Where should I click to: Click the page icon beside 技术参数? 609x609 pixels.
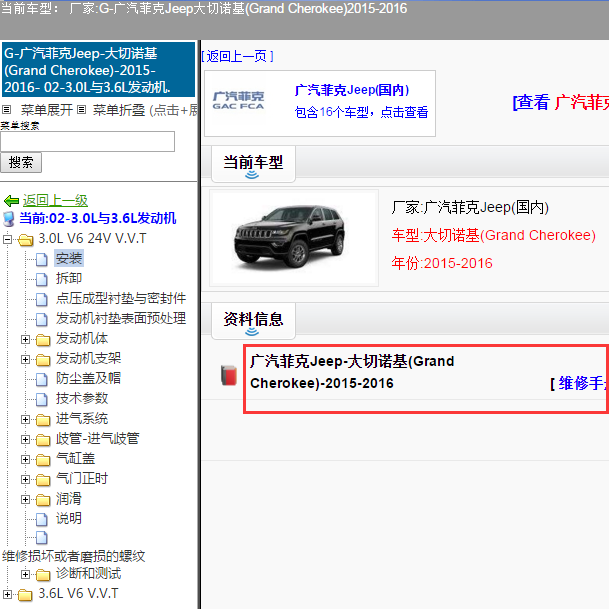tap(42, 399)
